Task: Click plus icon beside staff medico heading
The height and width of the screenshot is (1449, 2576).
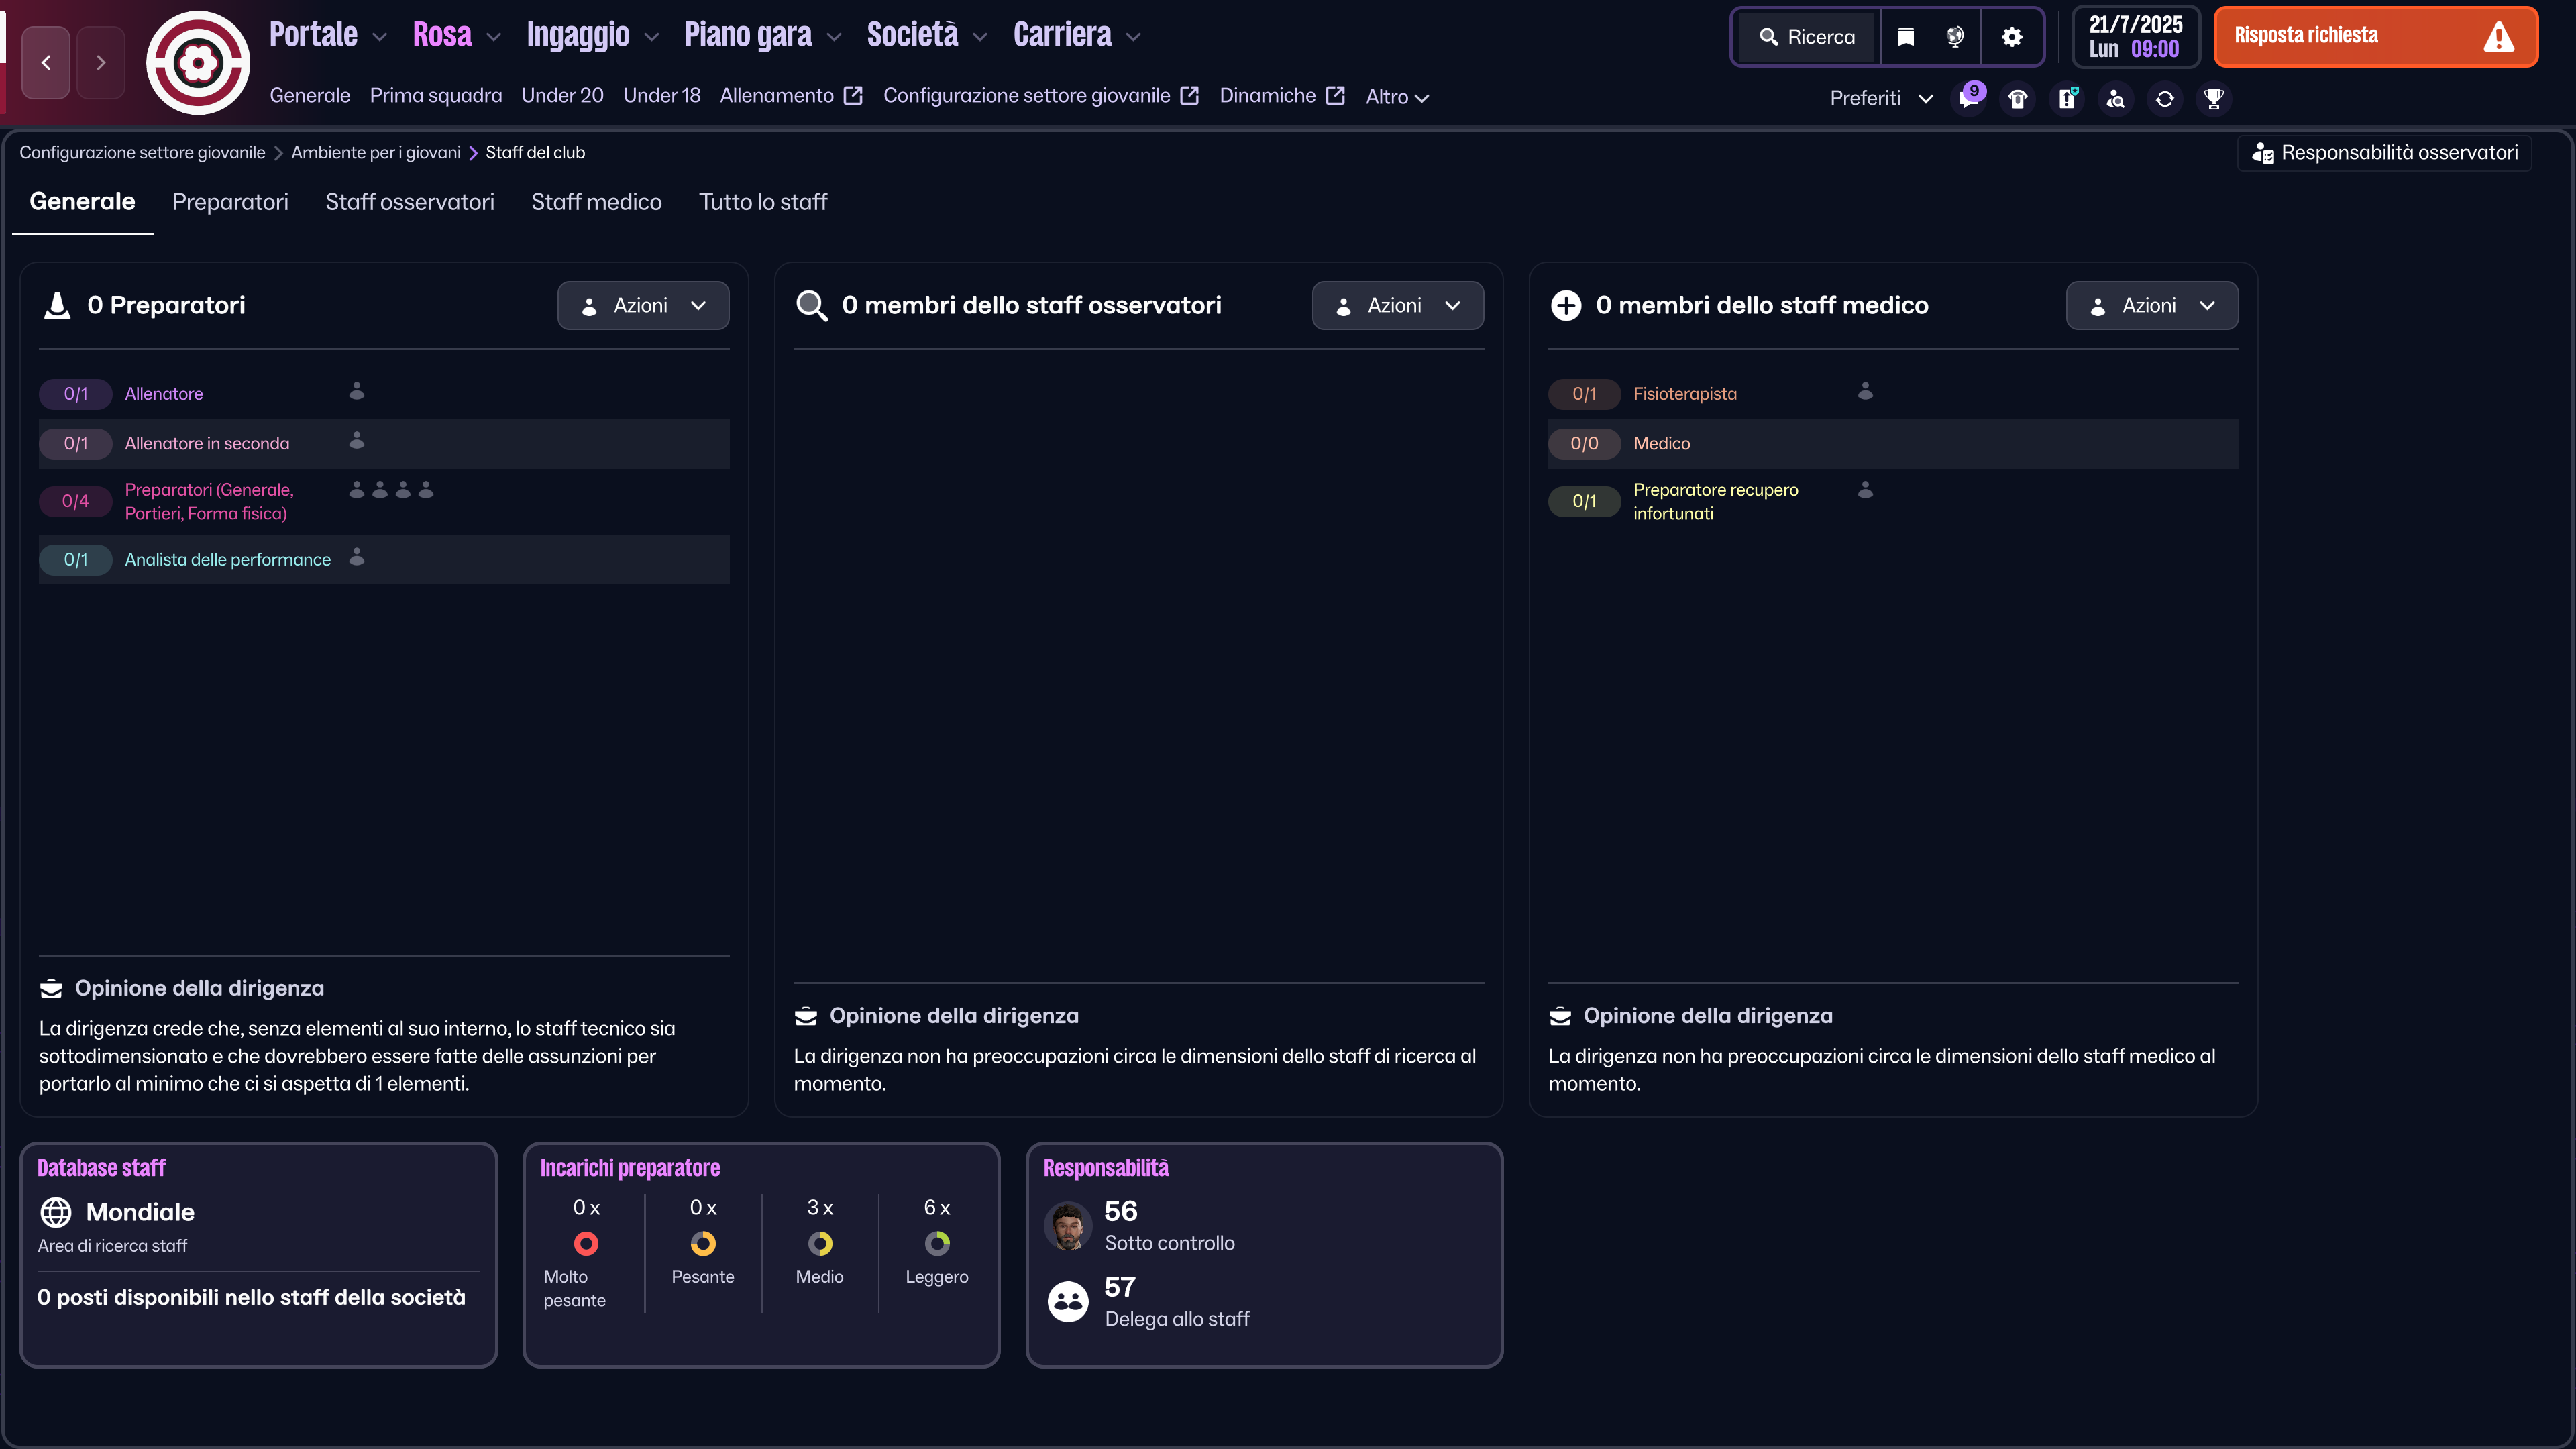Action: [x=1566, y=305]
